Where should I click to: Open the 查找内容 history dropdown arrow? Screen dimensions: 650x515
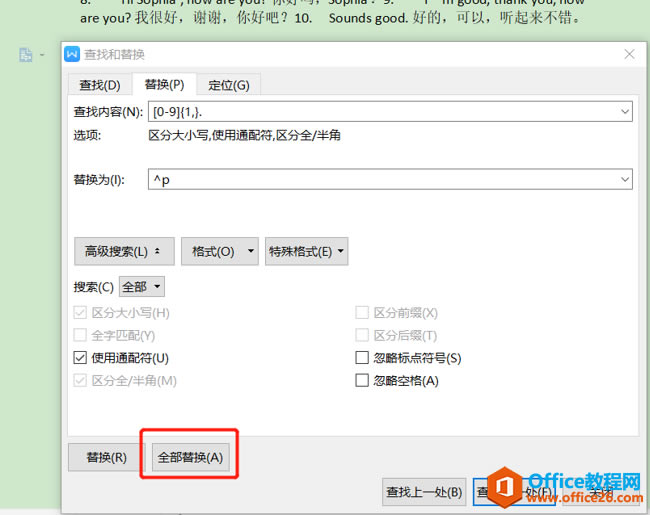[625, 112]
